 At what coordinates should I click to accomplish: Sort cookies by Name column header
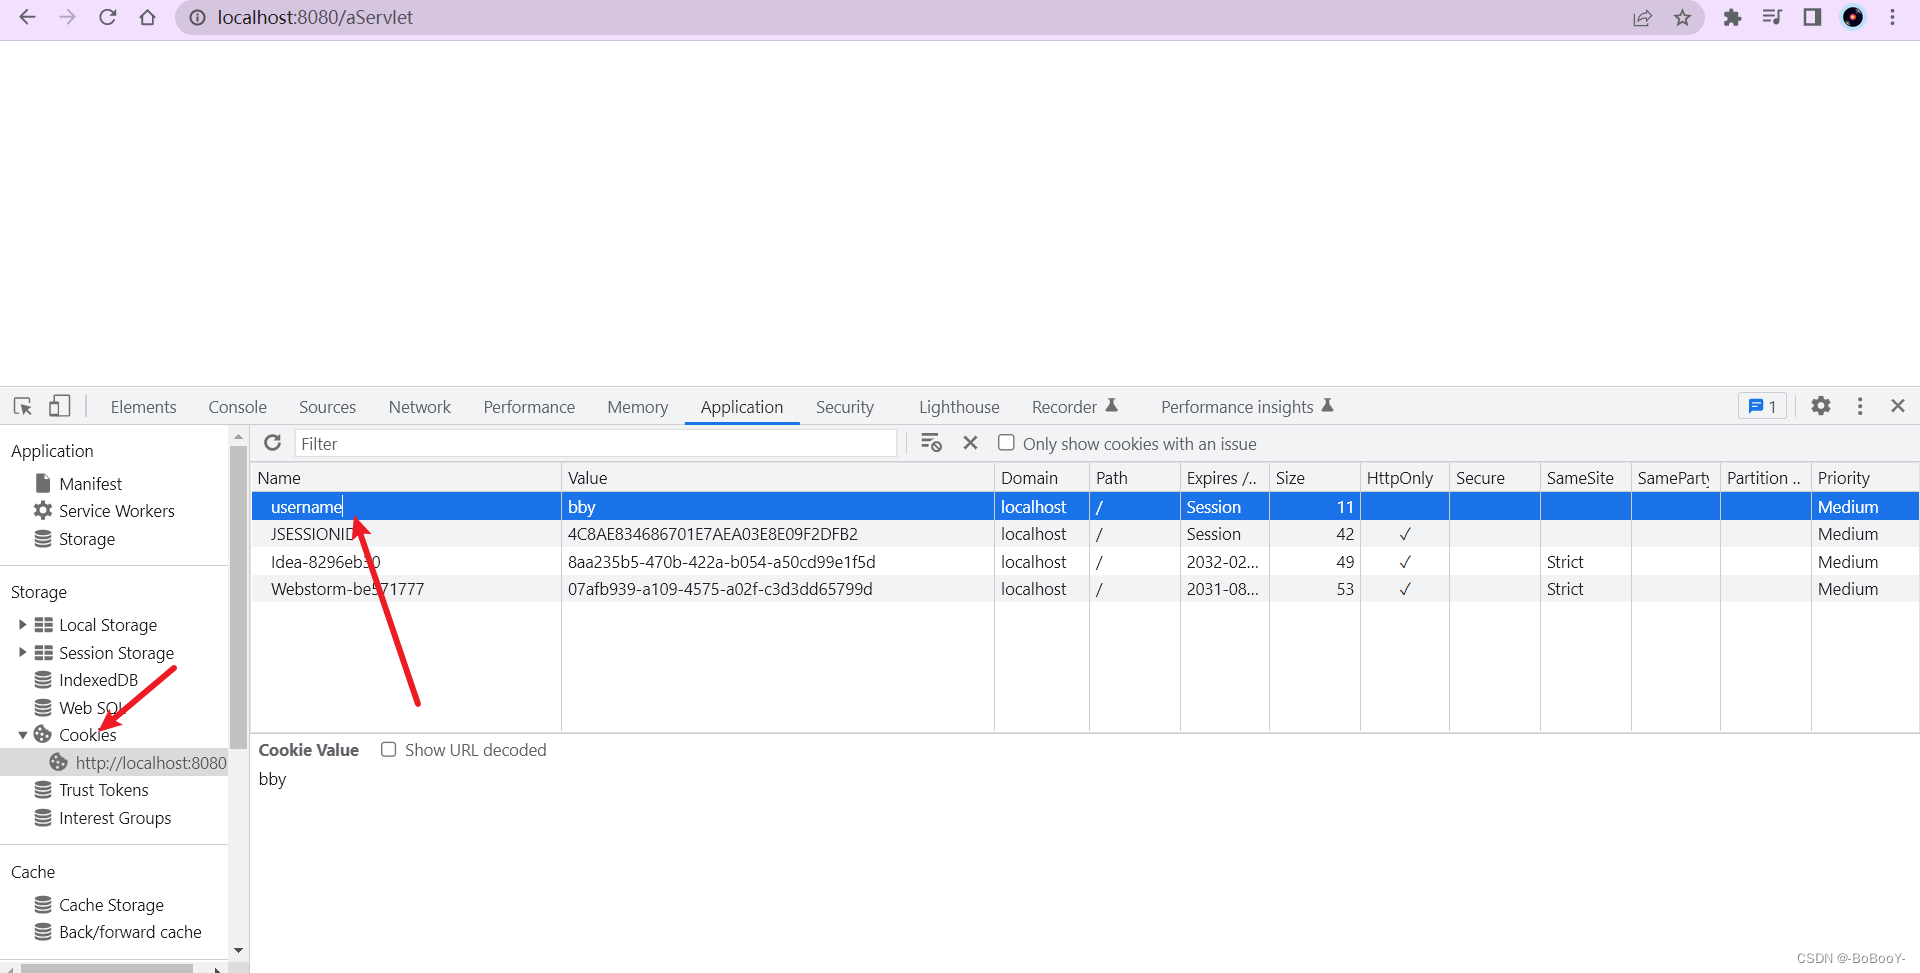[406, 478]
